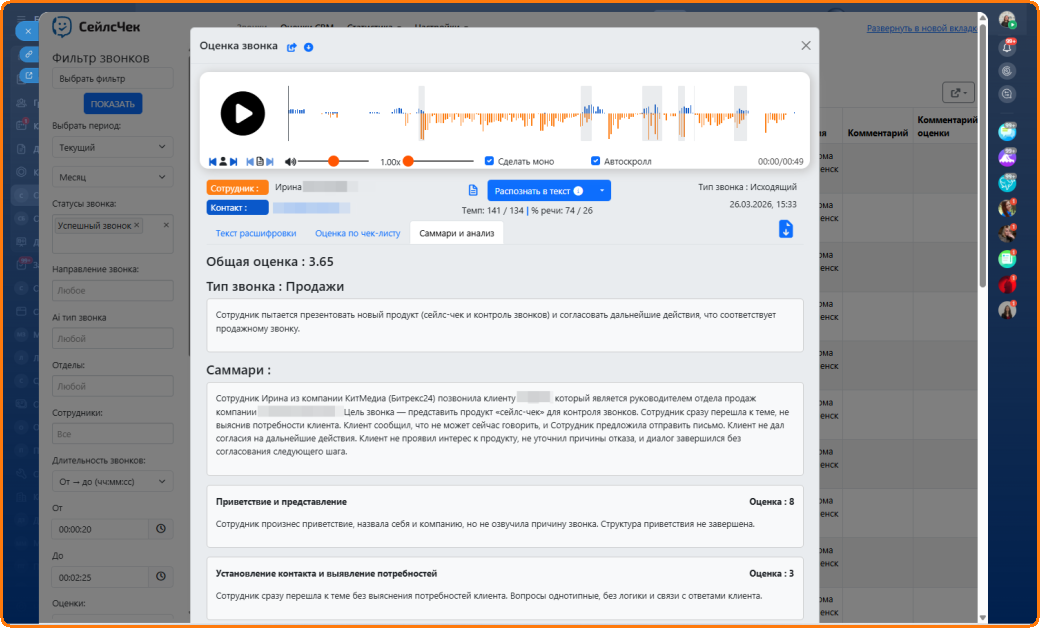Click the document icon in player controls
Image resolution: width=1040 pixels, height=628 pixels.
click(x=260, y=162)
